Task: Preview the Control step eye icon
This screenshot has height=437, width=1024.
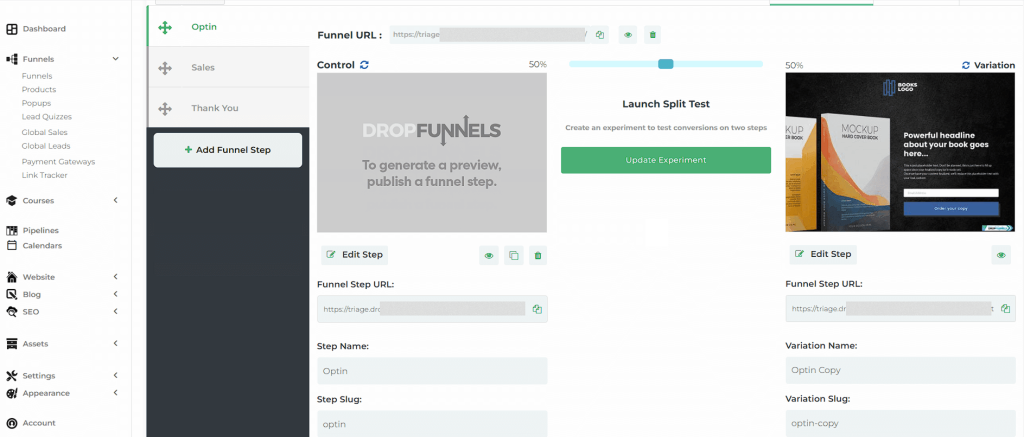Action: point(488,255)
